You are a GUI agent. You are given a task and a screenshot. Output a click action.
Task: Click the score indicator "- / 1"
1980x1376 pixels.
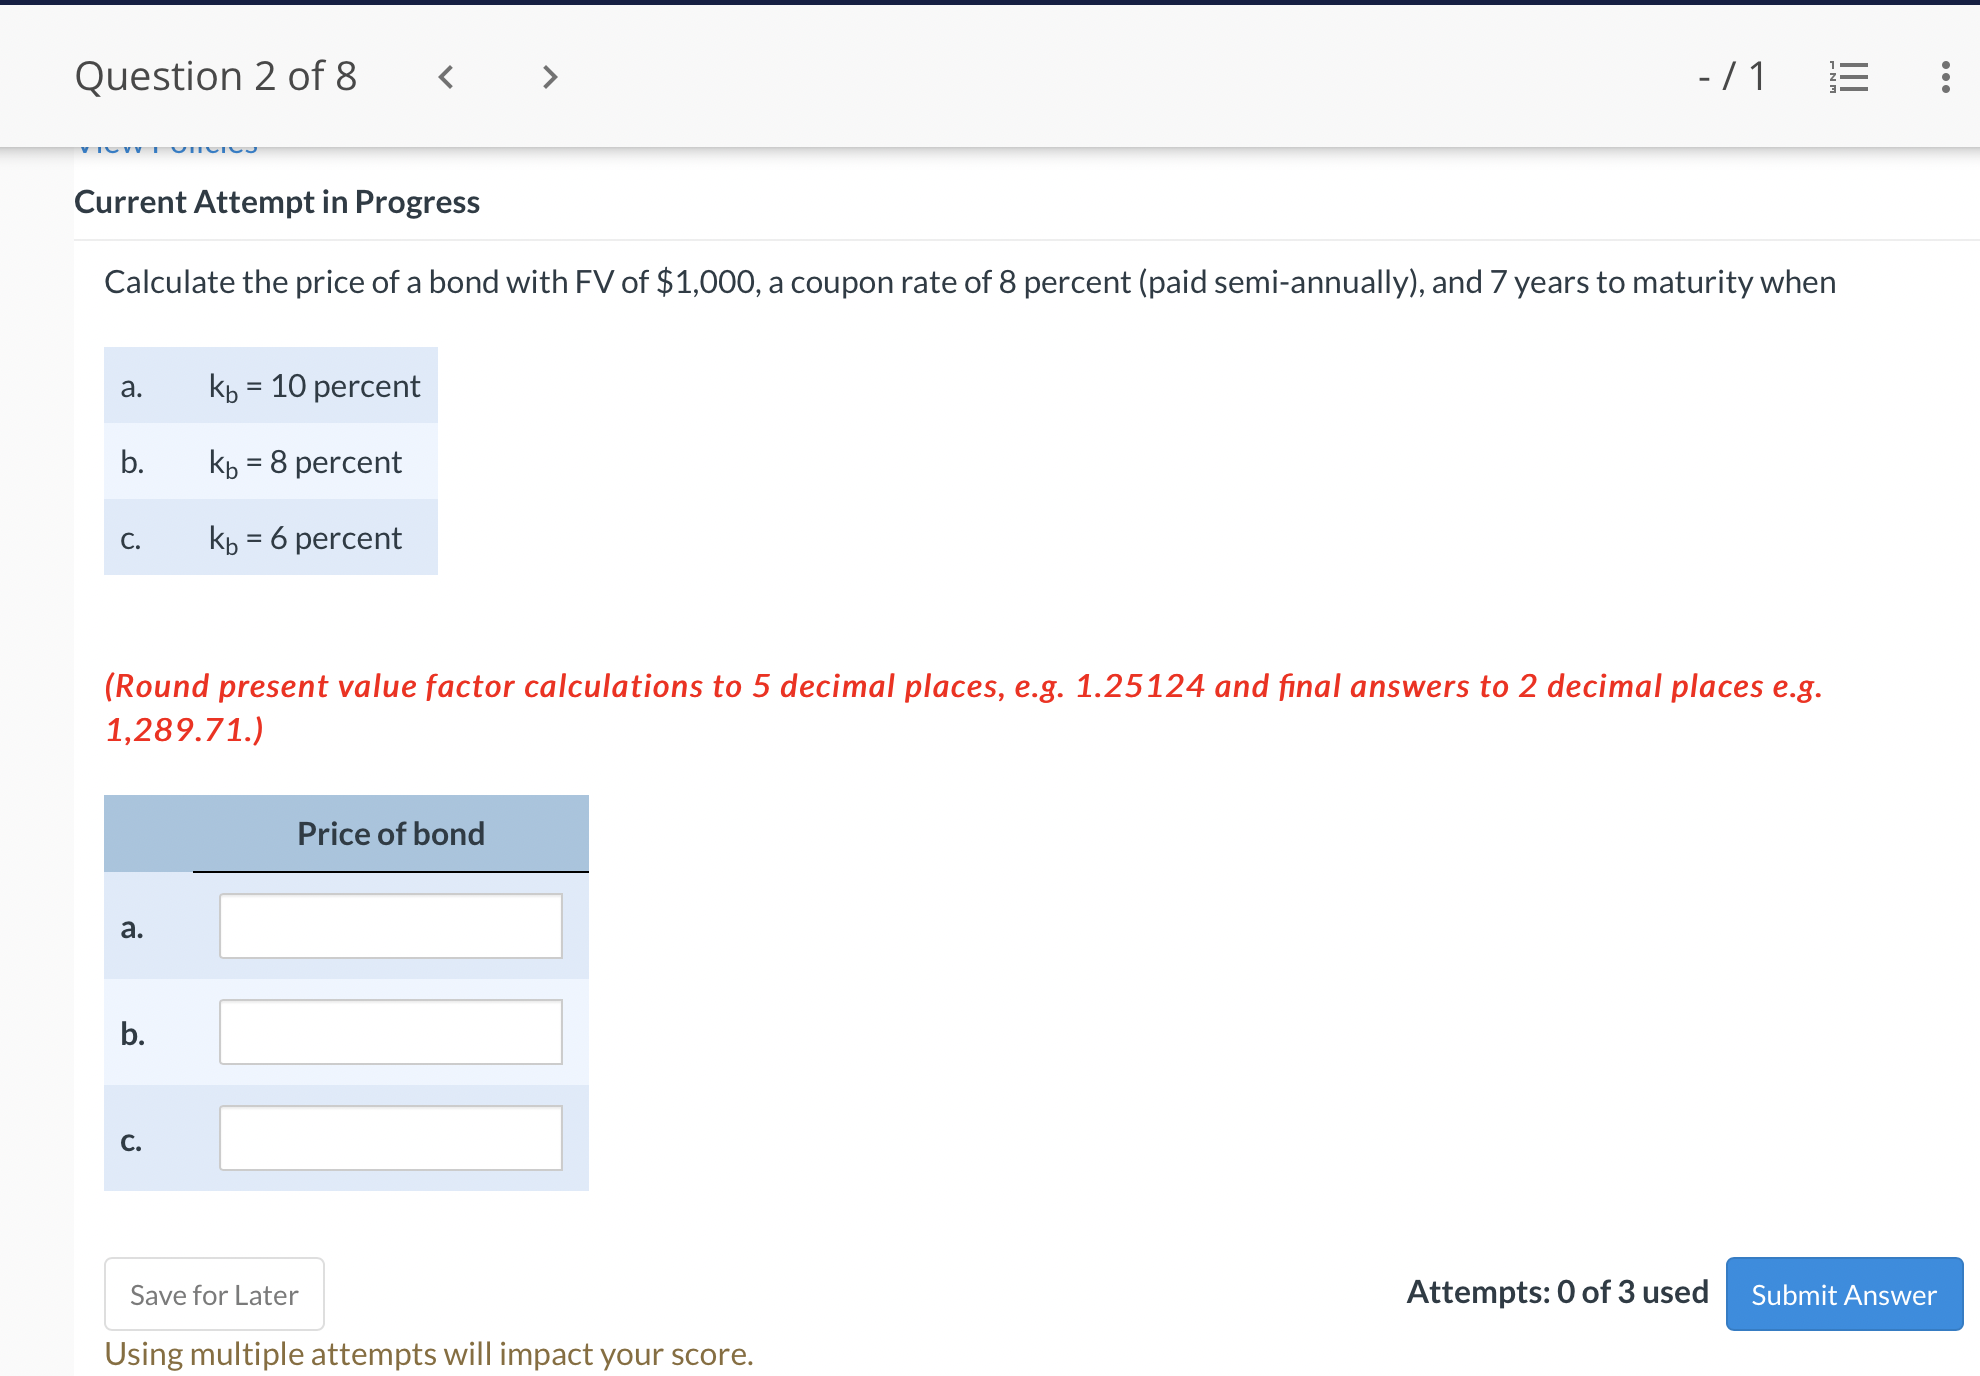click(1730, 76)
